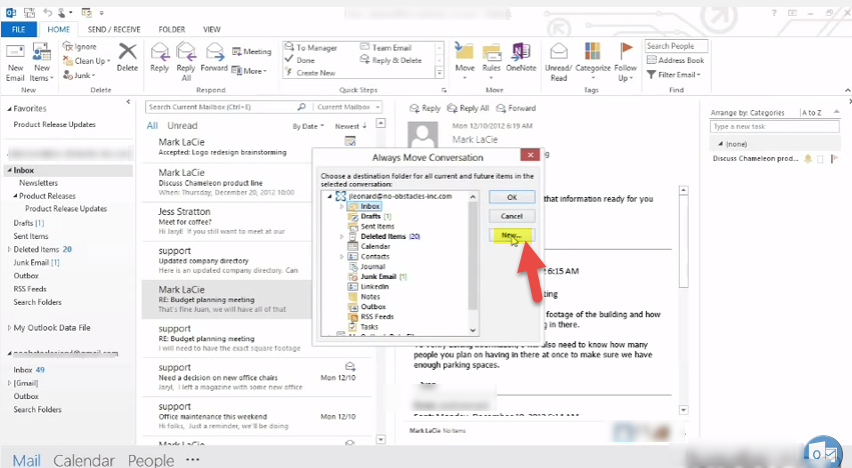Switch to the Calendar view

[x=84, y=460]
